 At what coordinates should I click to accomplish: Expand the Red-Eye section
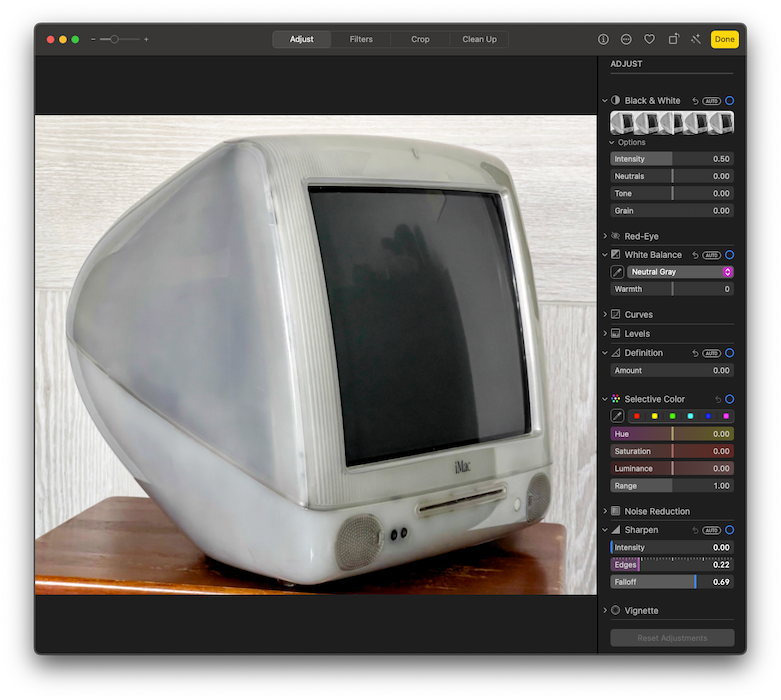(x=605, y=236)
